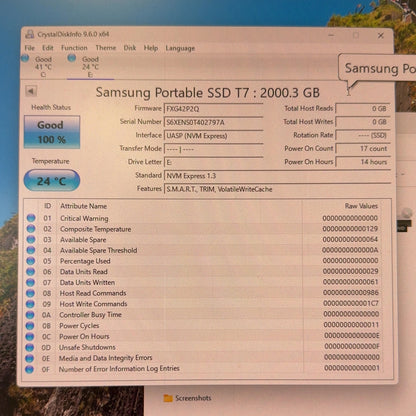
Task: Click the Percentage Used status orb
Action: click(31, 261)
